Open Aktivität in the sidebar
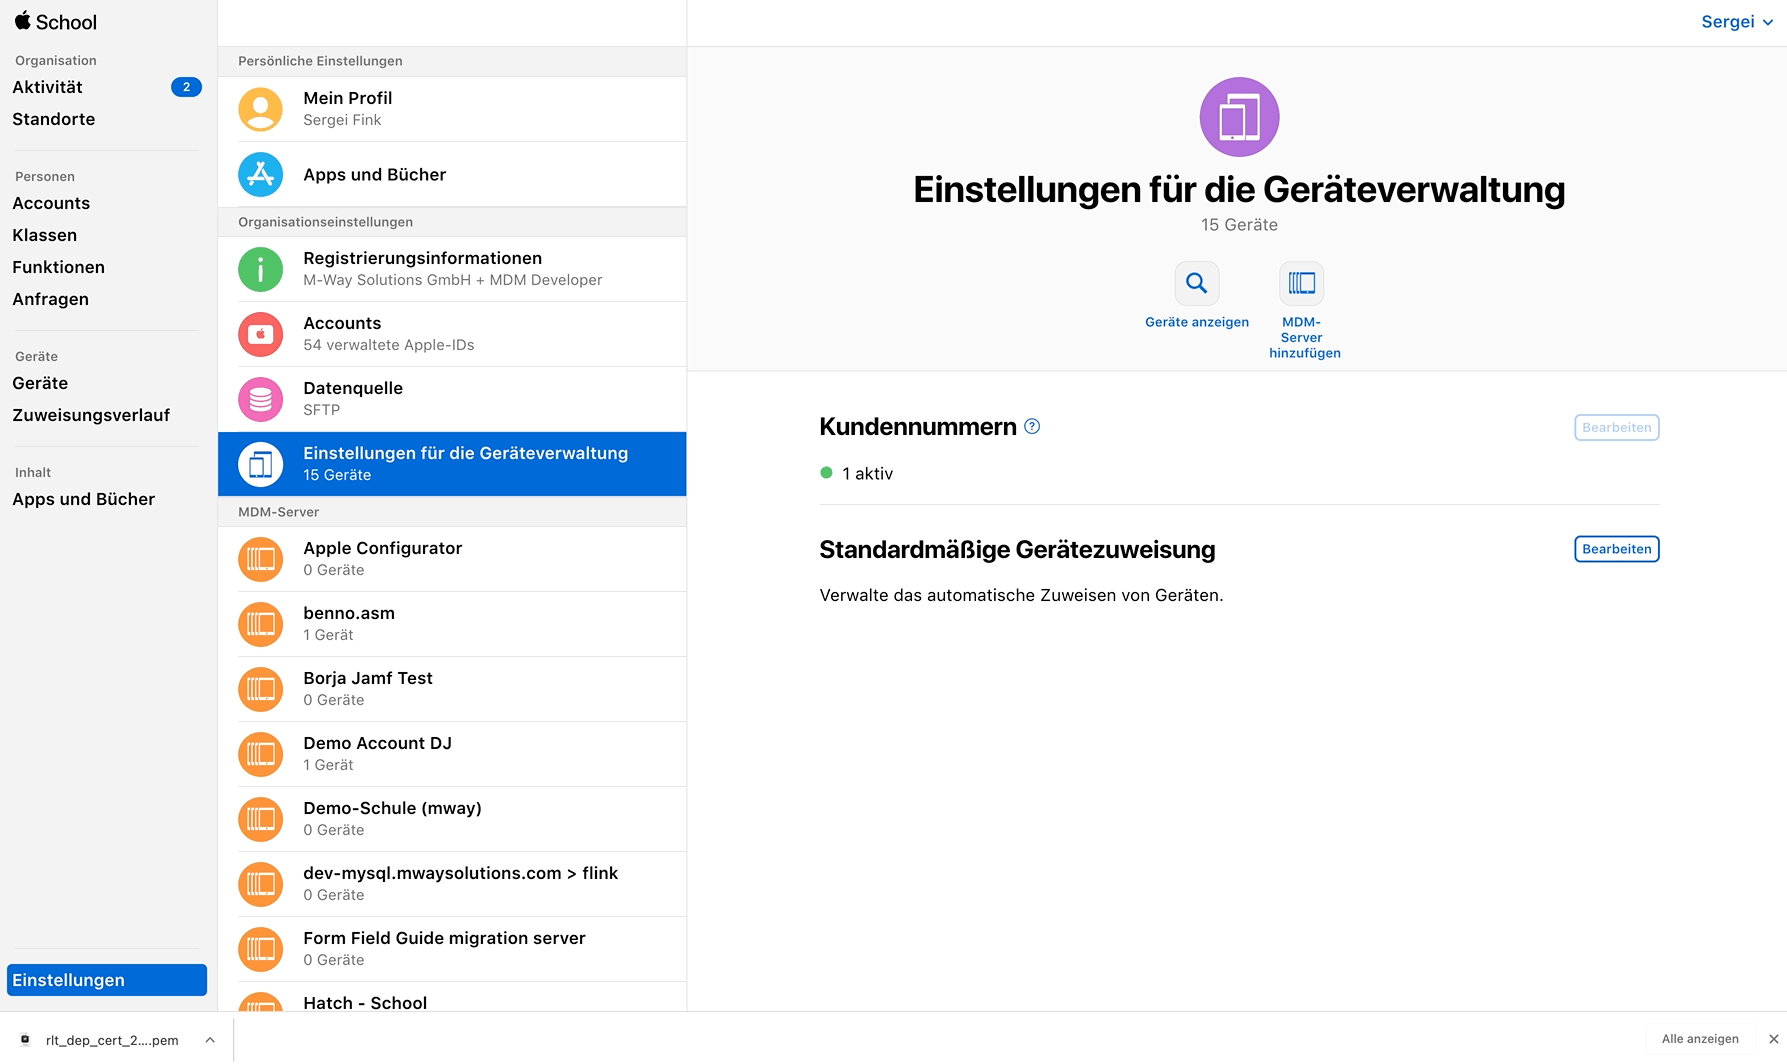The image size is (1787, 1064). click(47, 87)
